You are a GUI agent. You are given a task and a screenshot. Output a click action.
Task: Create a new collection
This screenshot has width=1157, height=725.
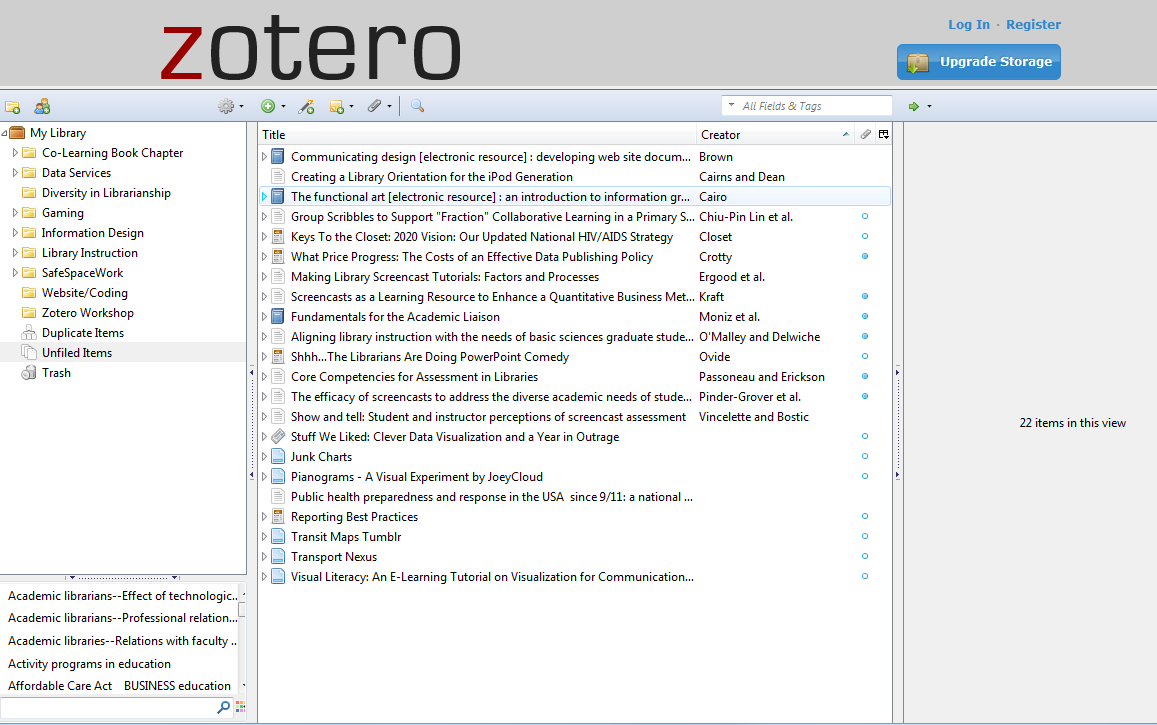coord(14,106)
